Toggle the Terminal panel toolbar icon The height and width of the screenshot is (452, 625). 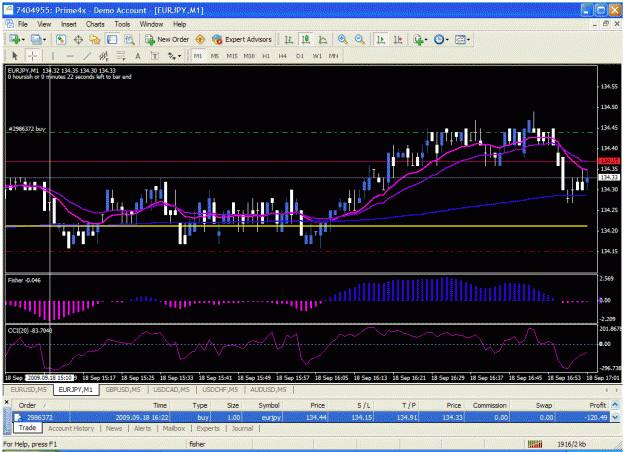112,39
